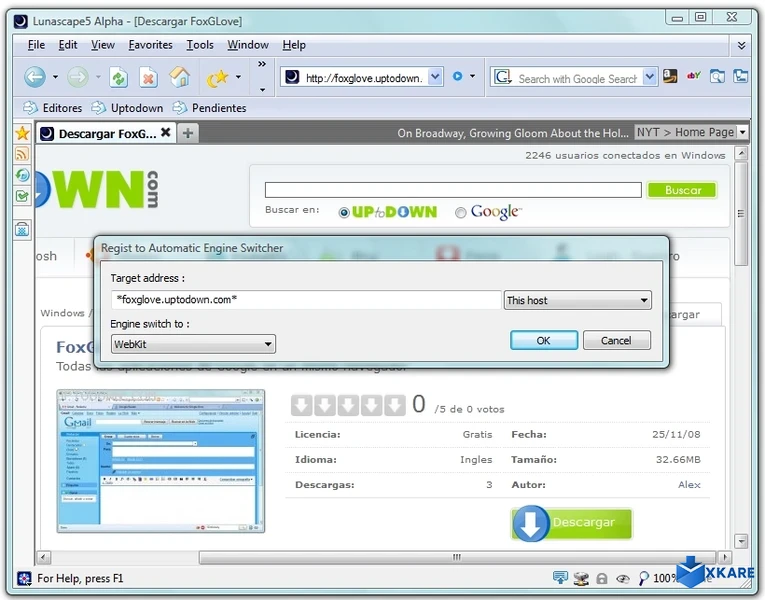Click the popup blocker status bar icon
This screenshot has width=765, height=600.
(560, 578)
